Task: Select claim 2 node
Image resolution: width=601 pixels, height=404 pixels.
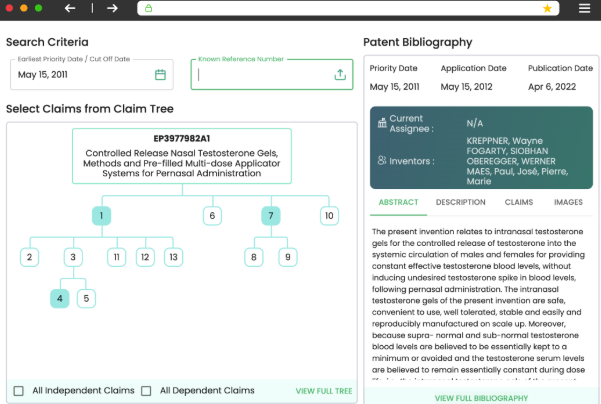Action: pyautogui.click(x=30, y=257)
